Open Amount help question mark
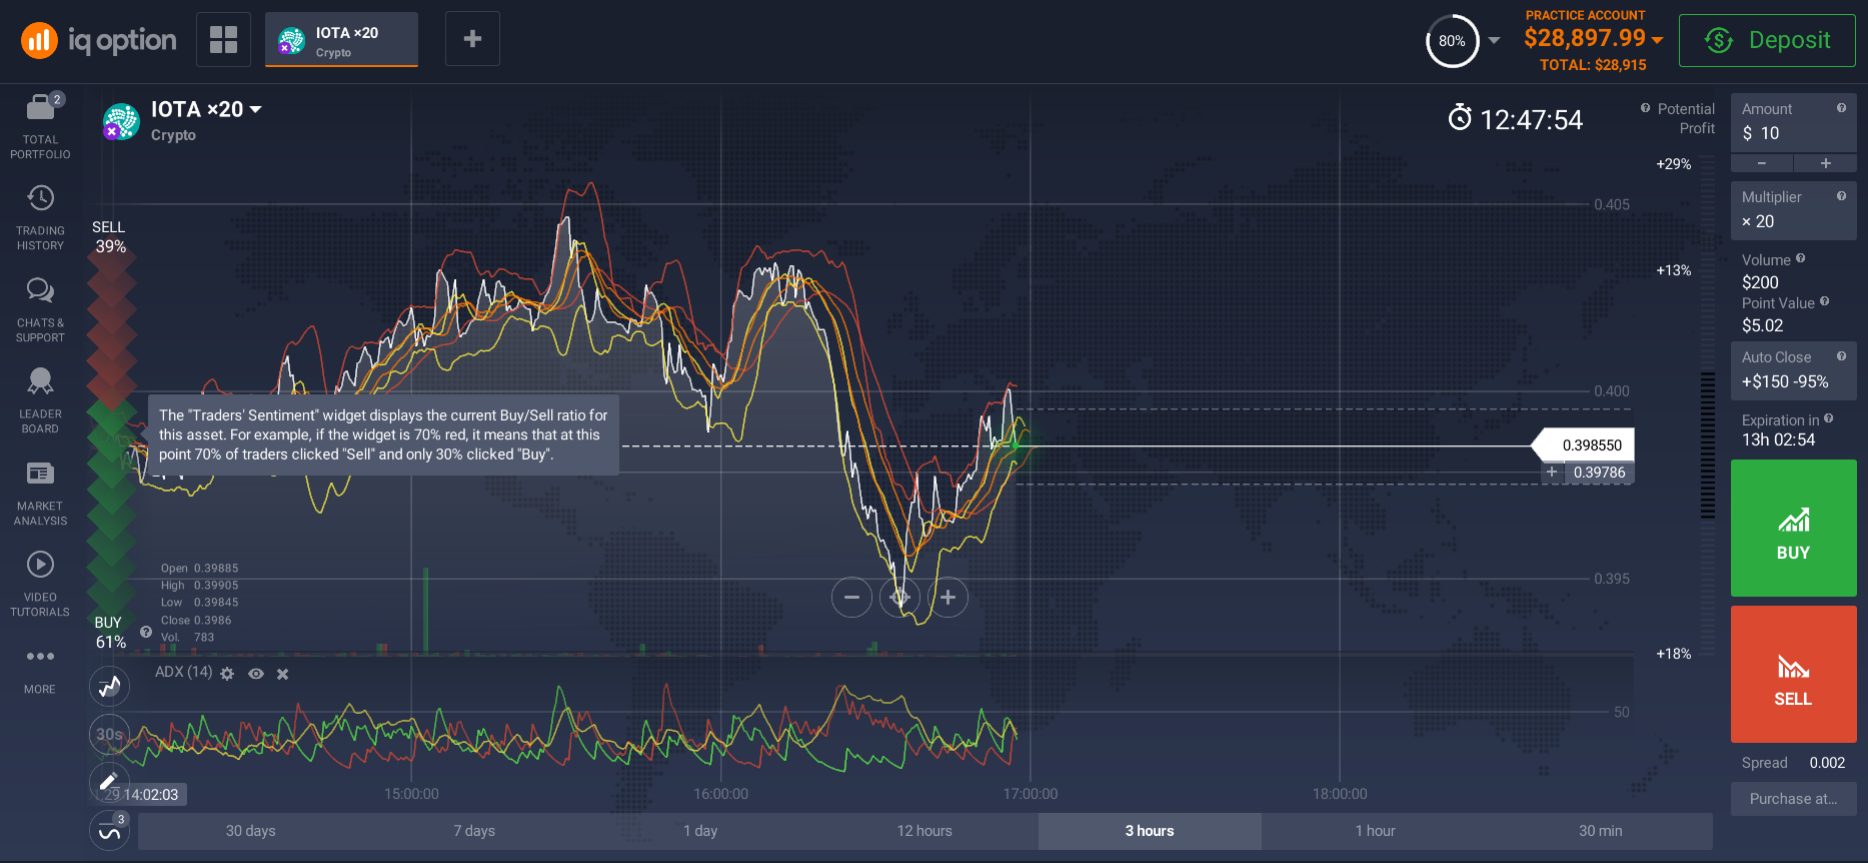This screenshot has height=863, width=1868. coord(1841,108)
